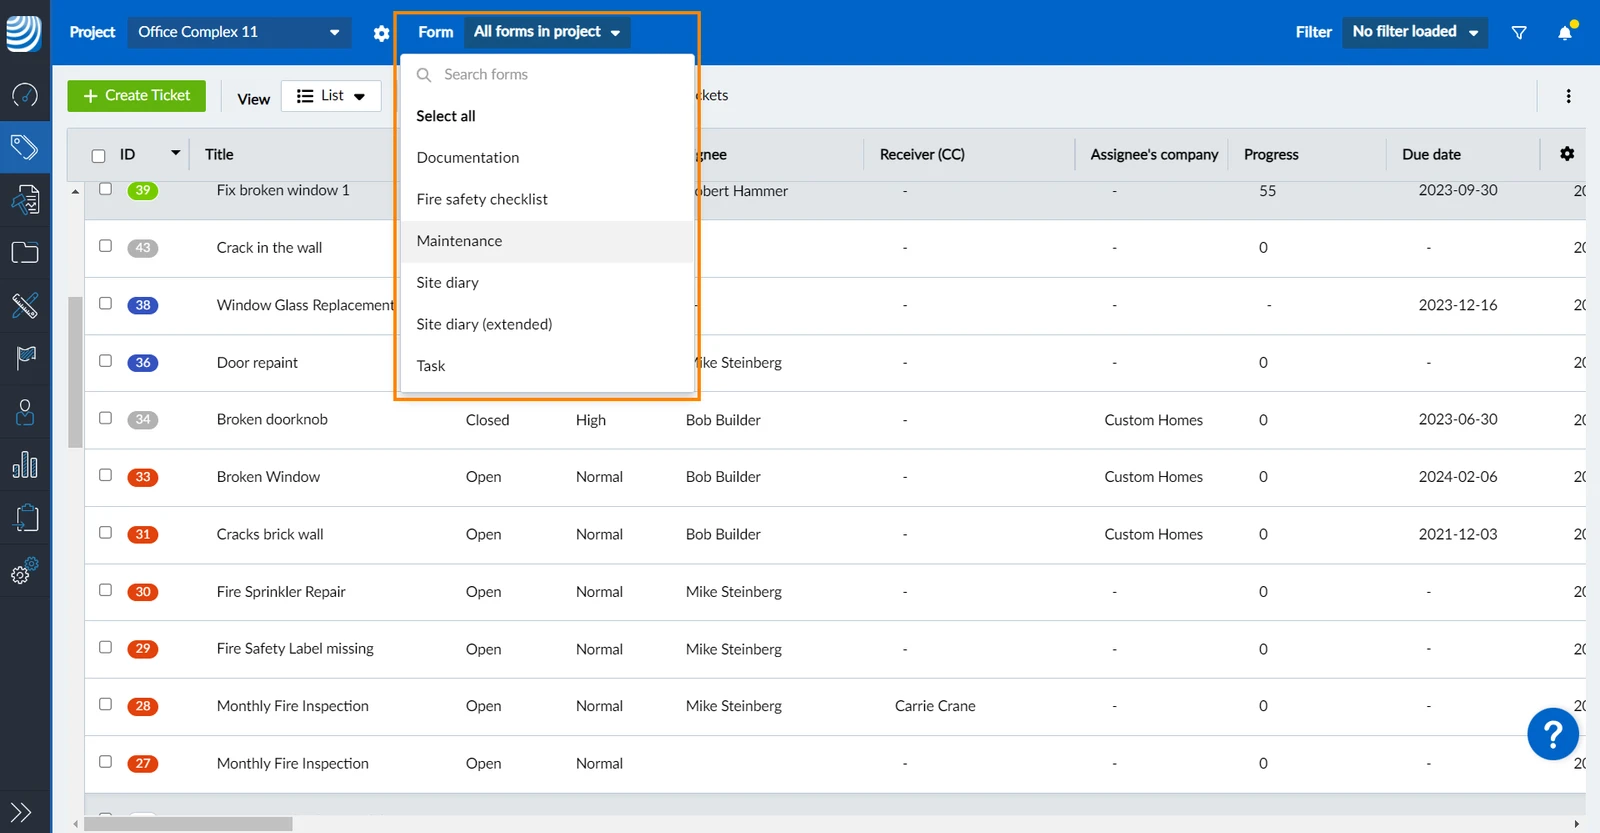The height and width of the screenshot is (833, 1600).
Task: Open table column settings gear icon
Action: [1567, 154]
